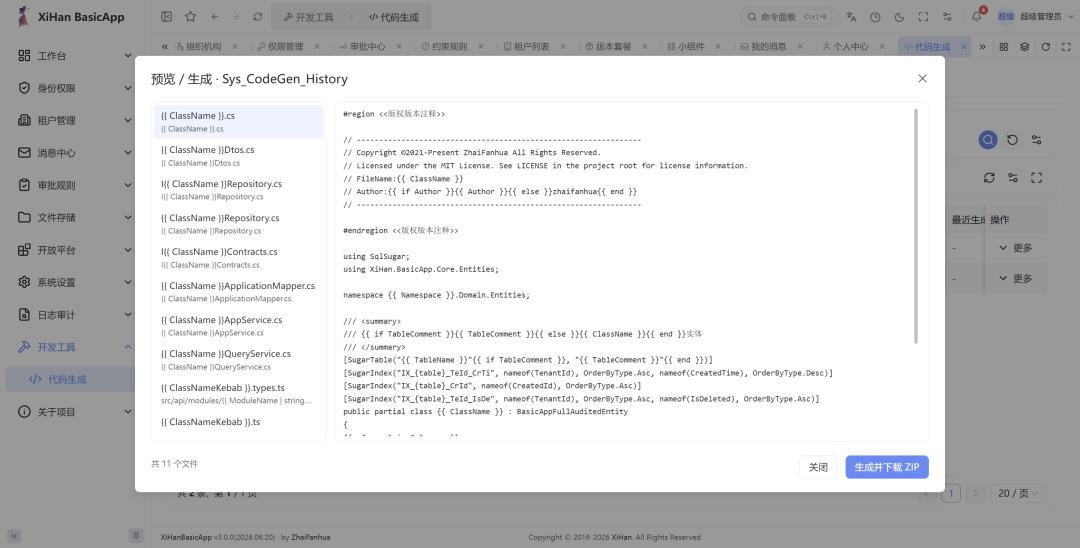Click the refresh icon in header
The height and width of the screenshot is (548, 1080).
click(x=258, y=17)
